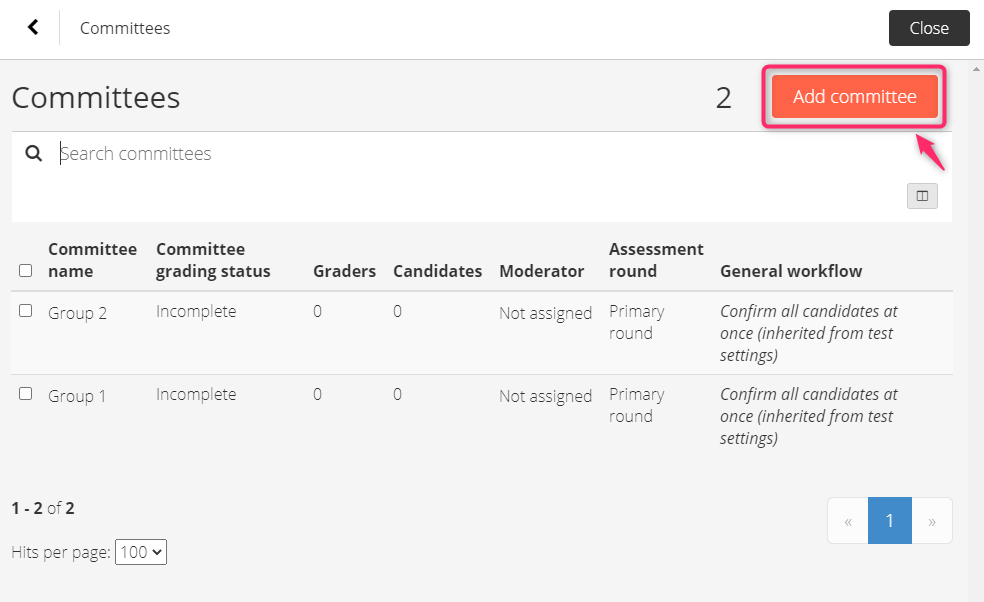
Task: Click scrollbar up arrow
Action: 976,68
